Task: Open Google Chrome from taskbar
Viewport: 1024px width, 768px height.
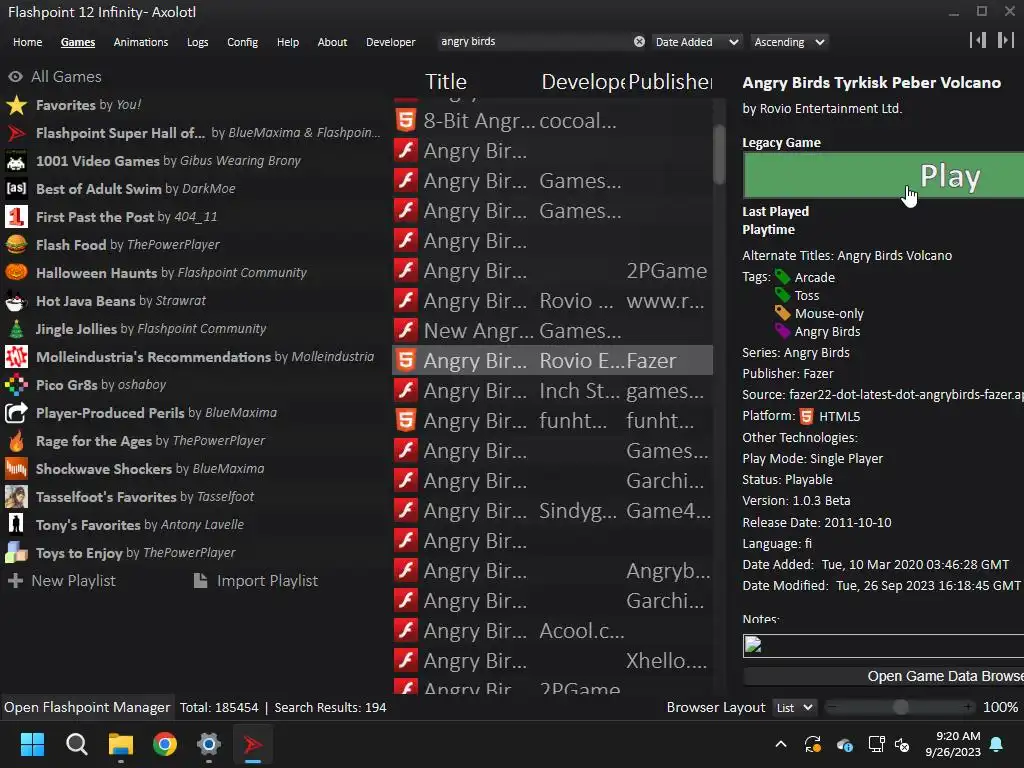Action: tap(165, 744)
